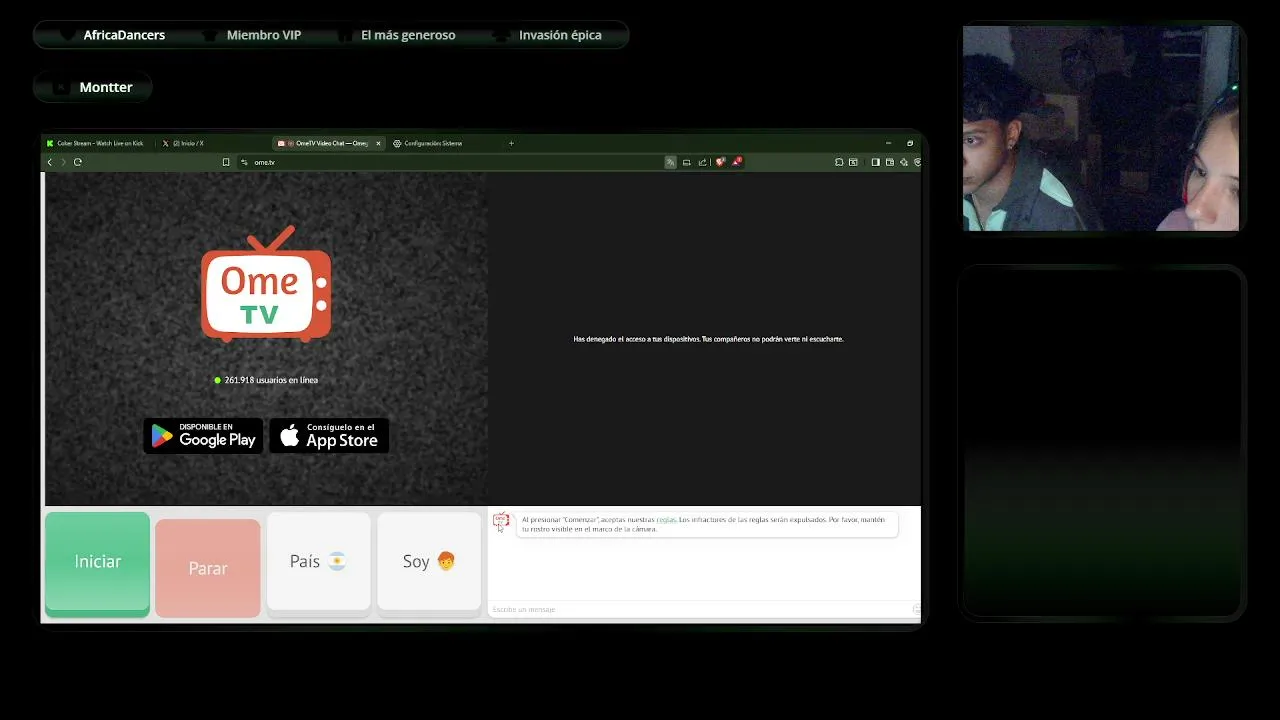The height and width of the screenshot is (720, 1280).
Task: Follow the reglas link in chat notice
Action: [x=666, y=520]
